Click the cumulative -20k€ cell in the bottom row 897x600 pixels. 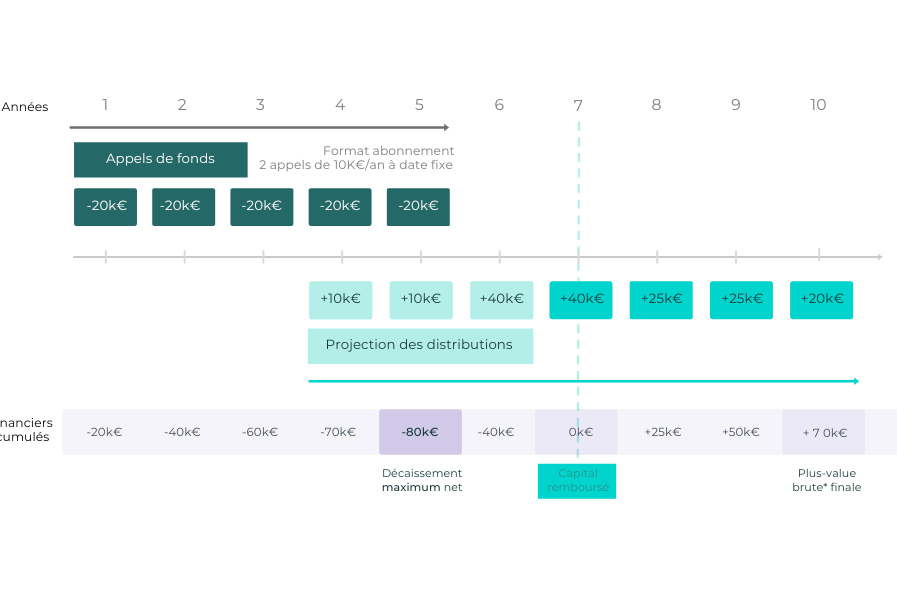click(104, 432)
